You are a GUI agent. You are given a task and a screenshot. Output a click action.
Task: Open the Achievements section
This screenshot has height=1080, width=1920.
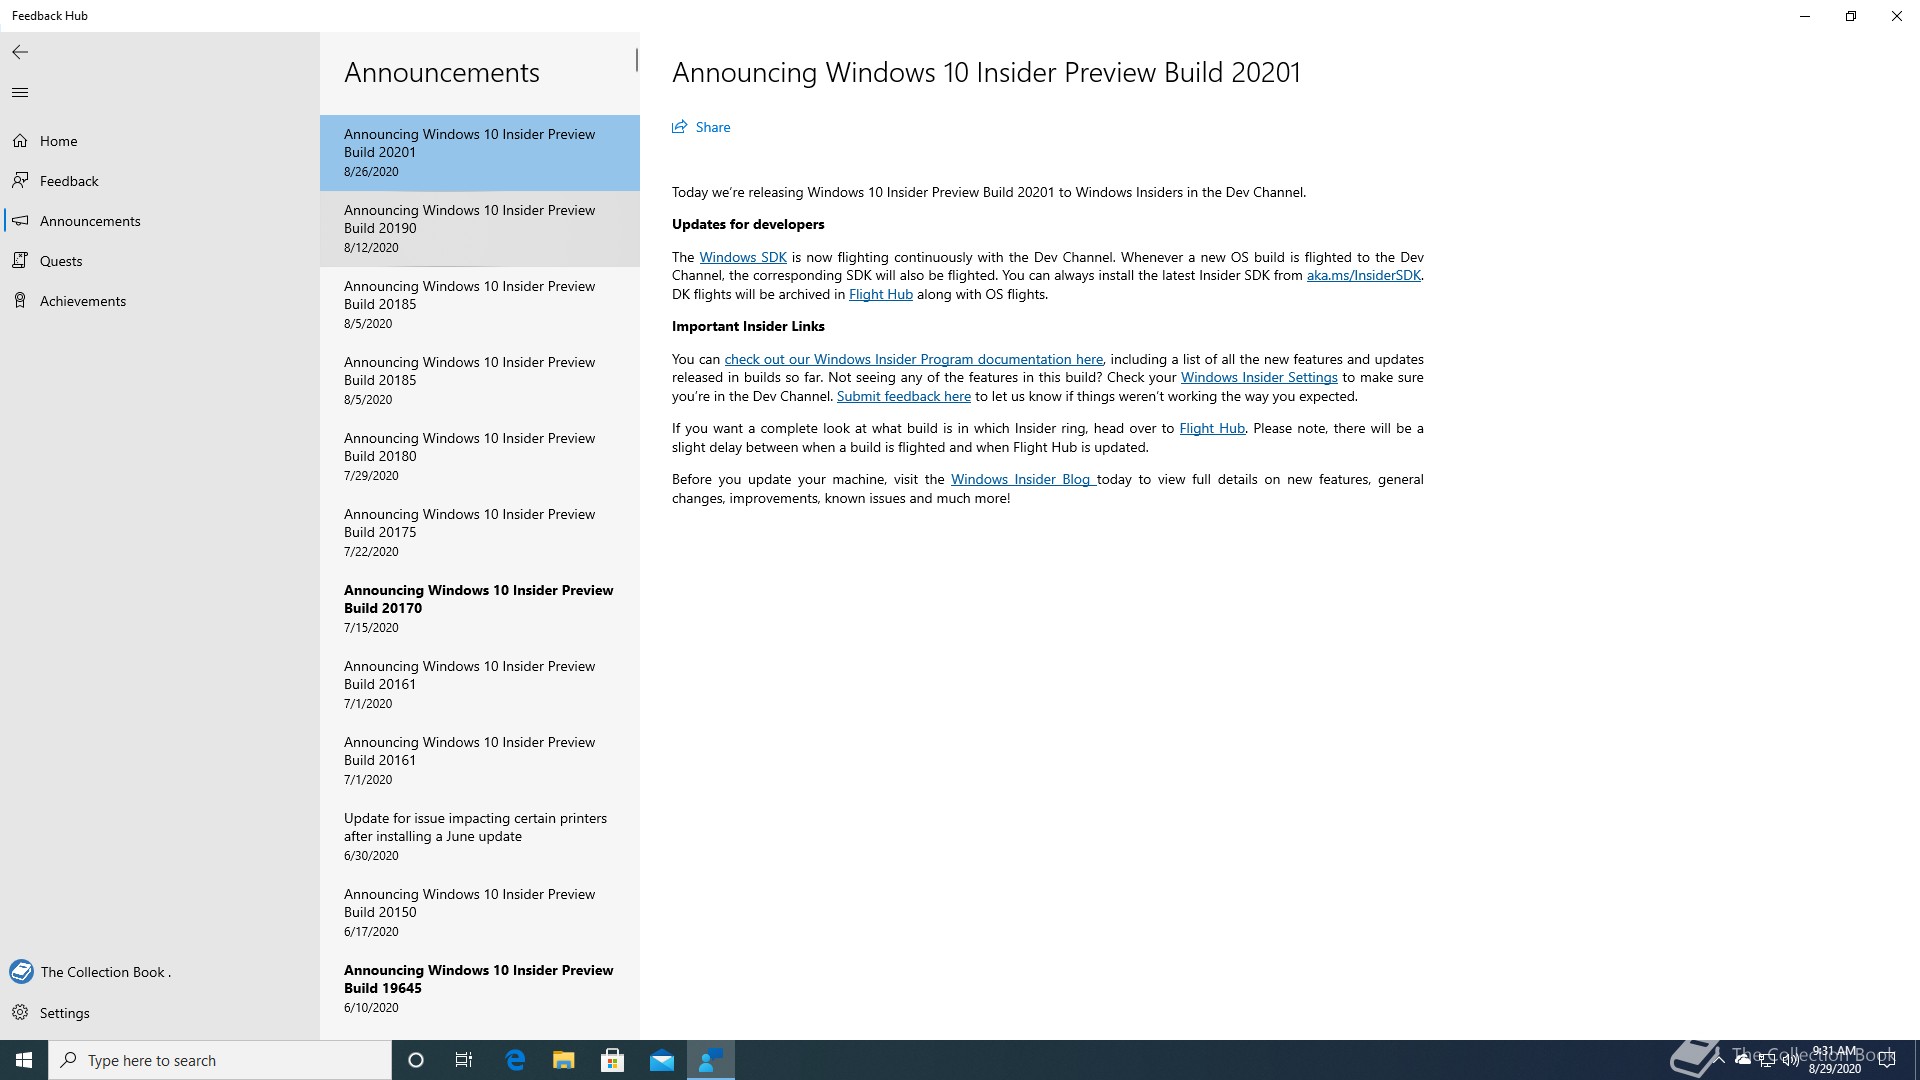160,301
